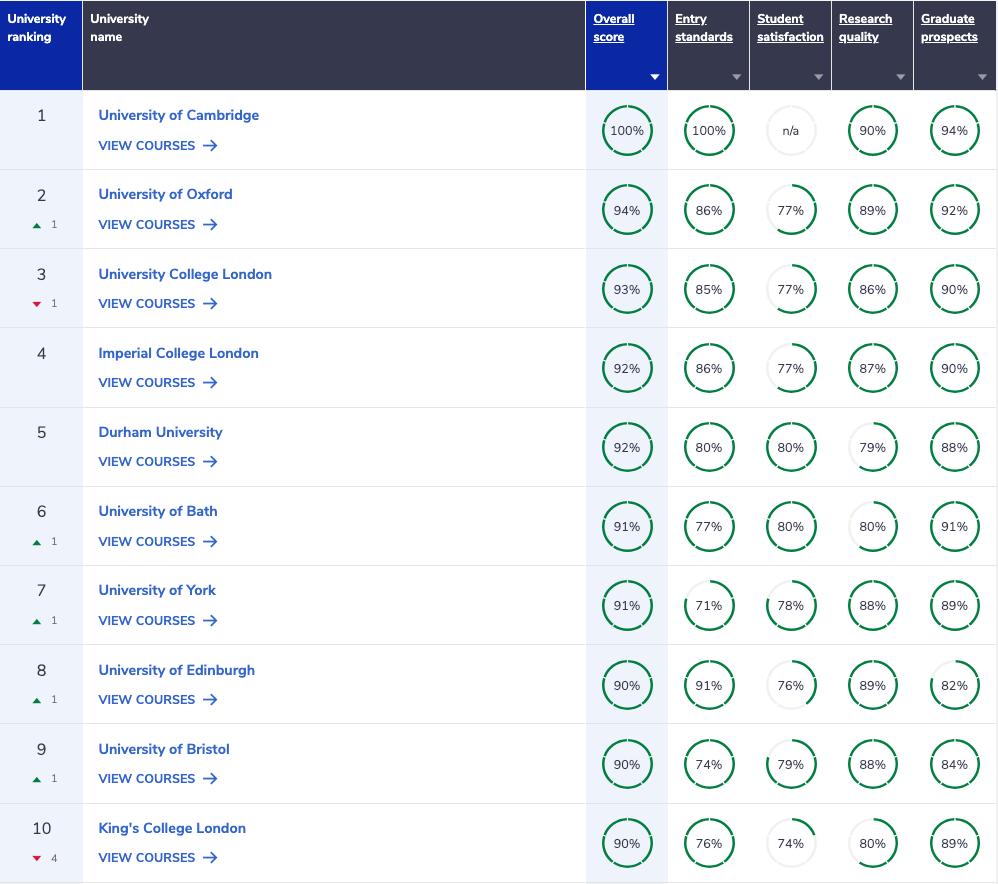998x884 pixels.
Task: Click Bath's 77% entry standards ring
Action: (709, 526)
